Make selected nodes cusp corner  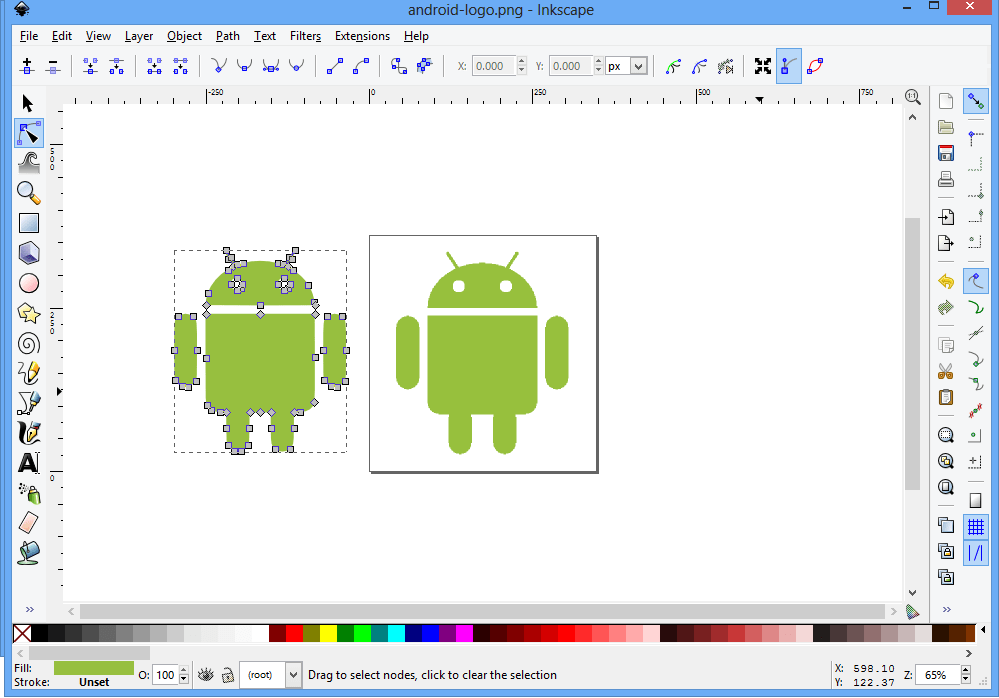pos(219,66)
